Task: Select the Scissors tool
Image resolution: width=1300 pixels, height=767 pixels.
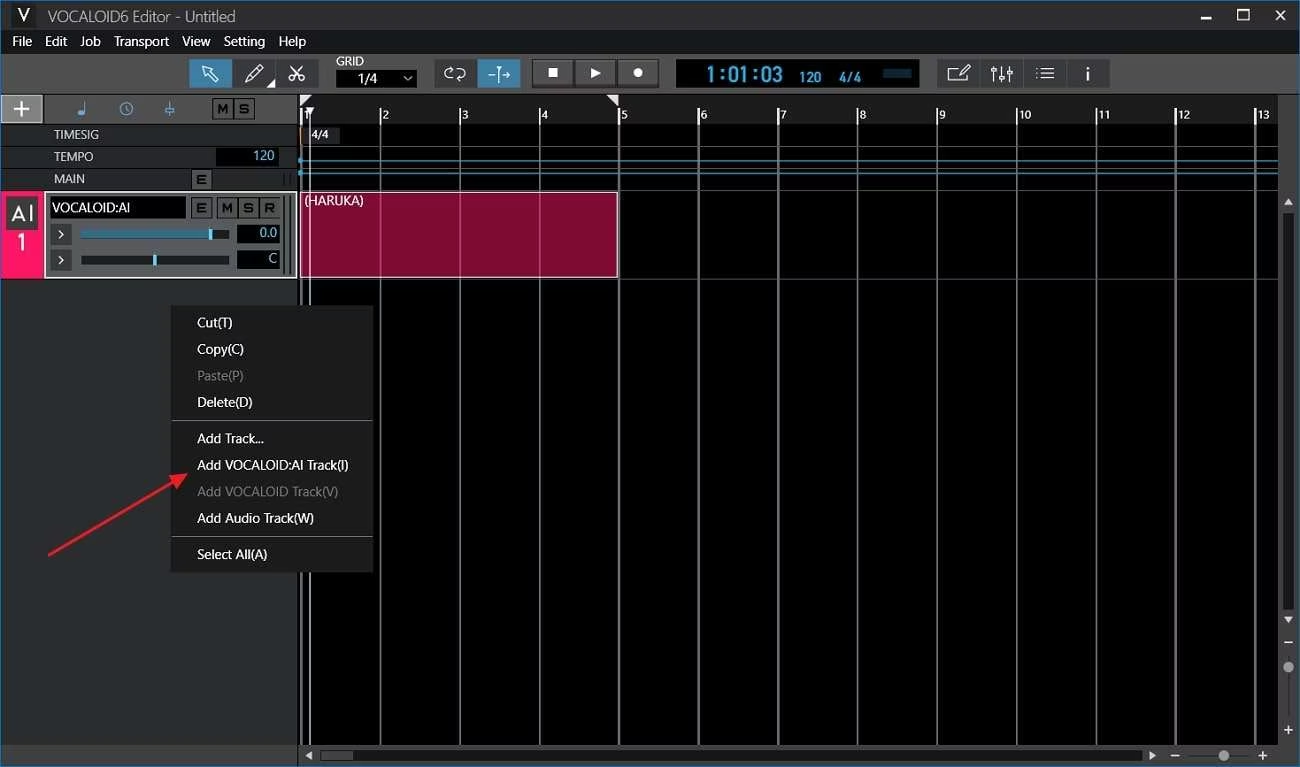Action: 297,73
